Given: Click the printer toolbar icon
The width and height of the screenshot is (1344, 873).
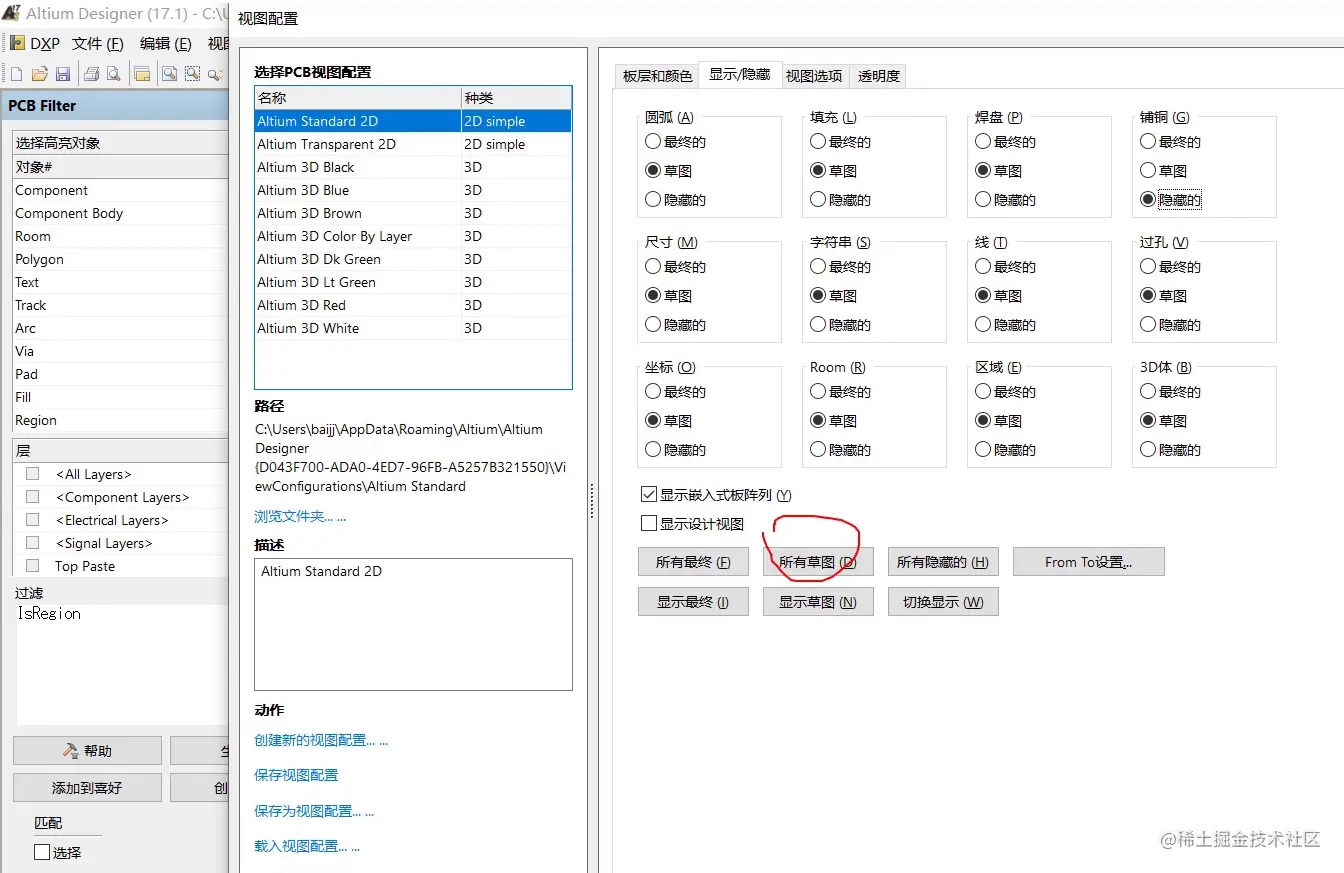Looking at the screenshot, I should (x=92, y=74).
